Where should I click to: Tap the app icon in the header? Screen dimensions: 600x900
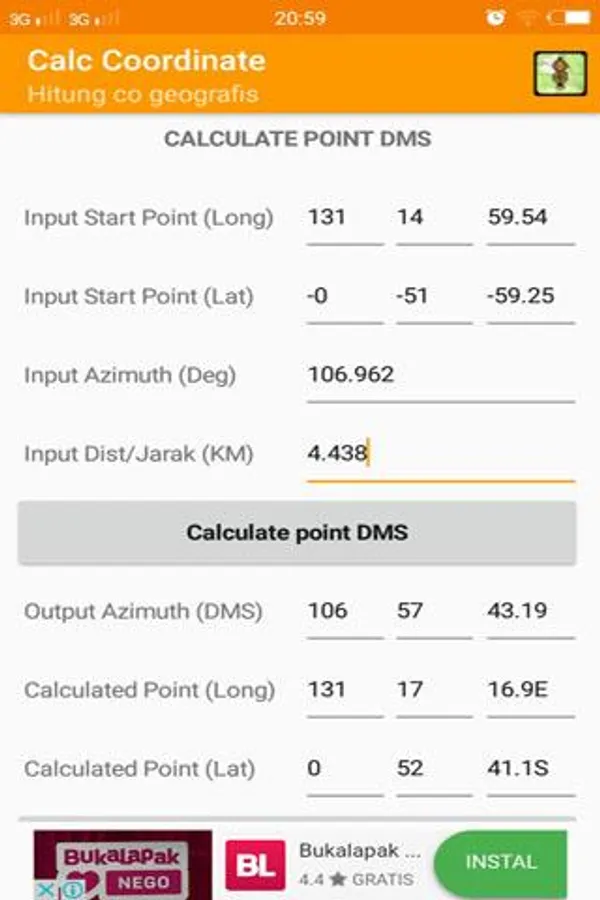(559, 73)
